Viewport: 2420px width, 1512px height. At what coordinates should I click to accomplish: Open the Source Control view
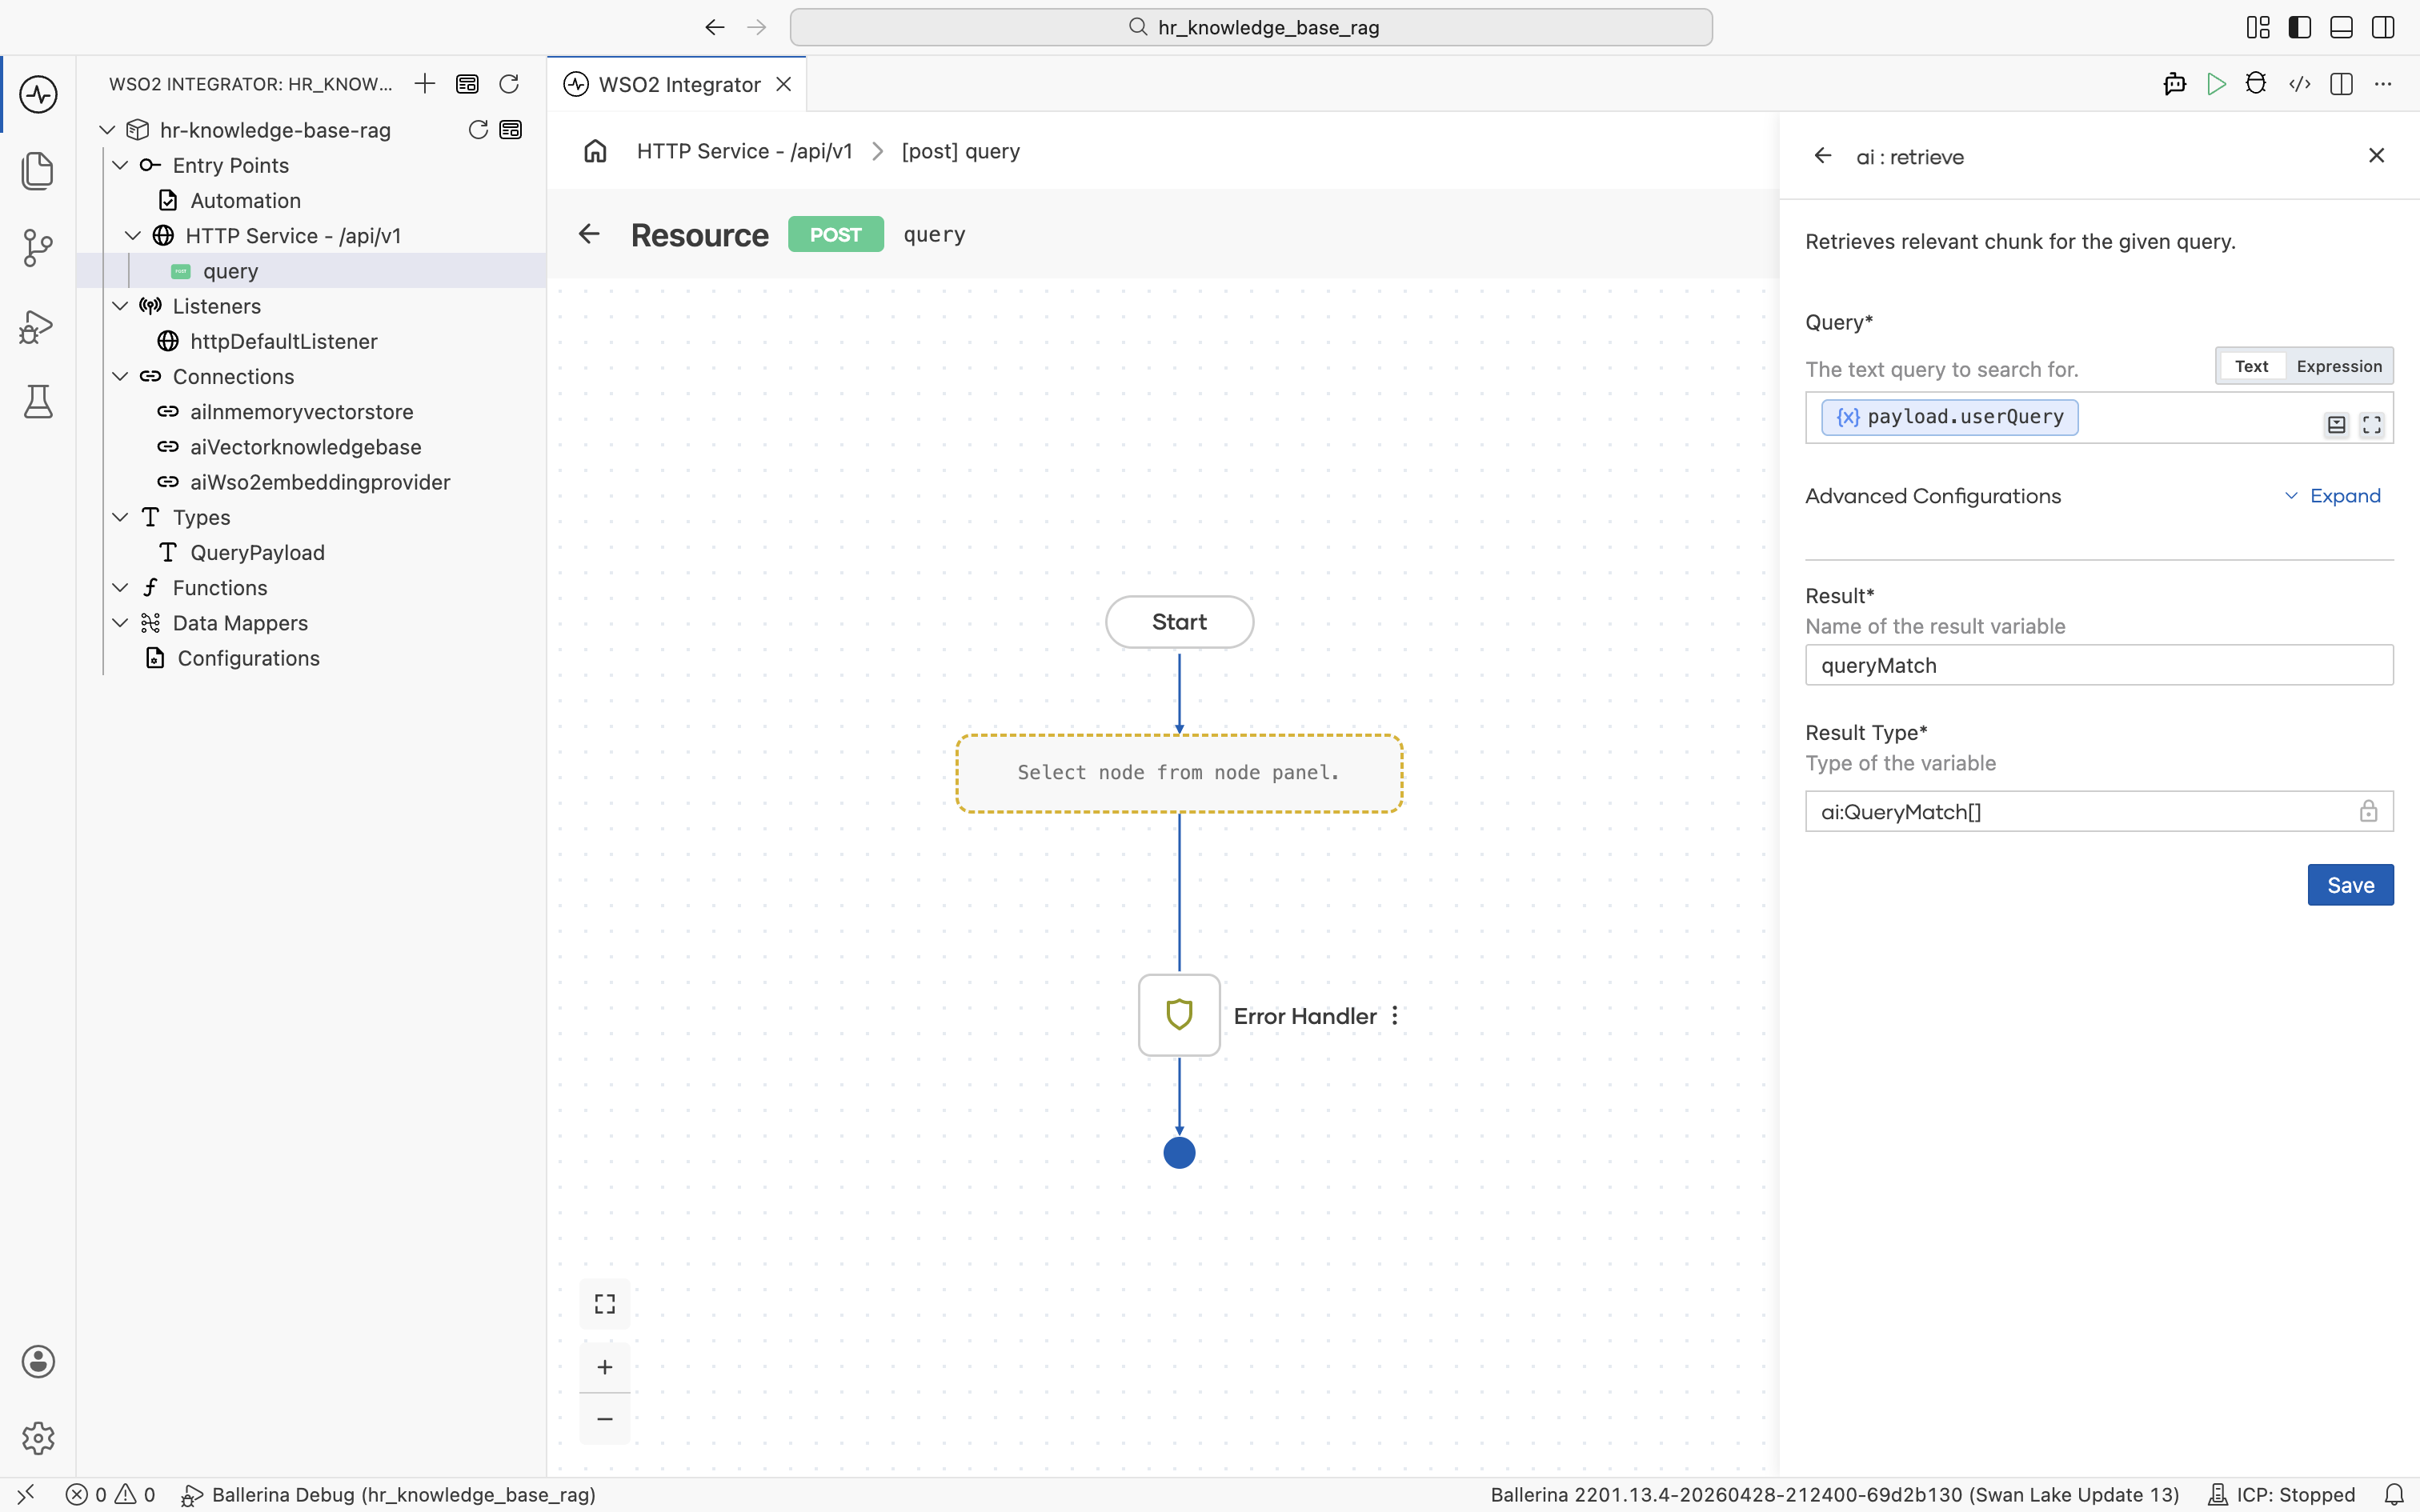click(x=38, y=247)
